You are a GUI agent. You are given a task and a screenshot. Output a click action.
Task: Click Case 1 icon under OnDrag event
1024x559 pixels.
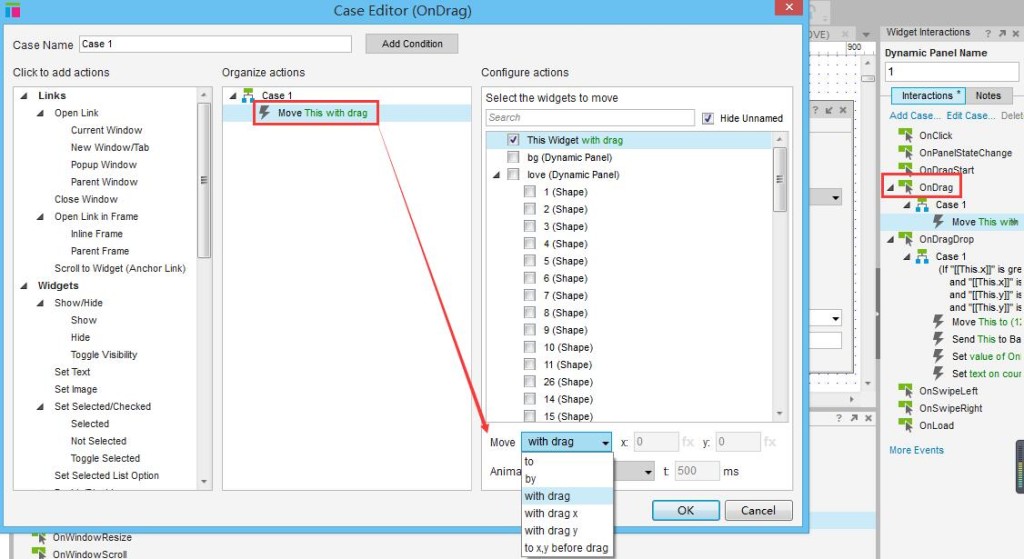point(921,204)
